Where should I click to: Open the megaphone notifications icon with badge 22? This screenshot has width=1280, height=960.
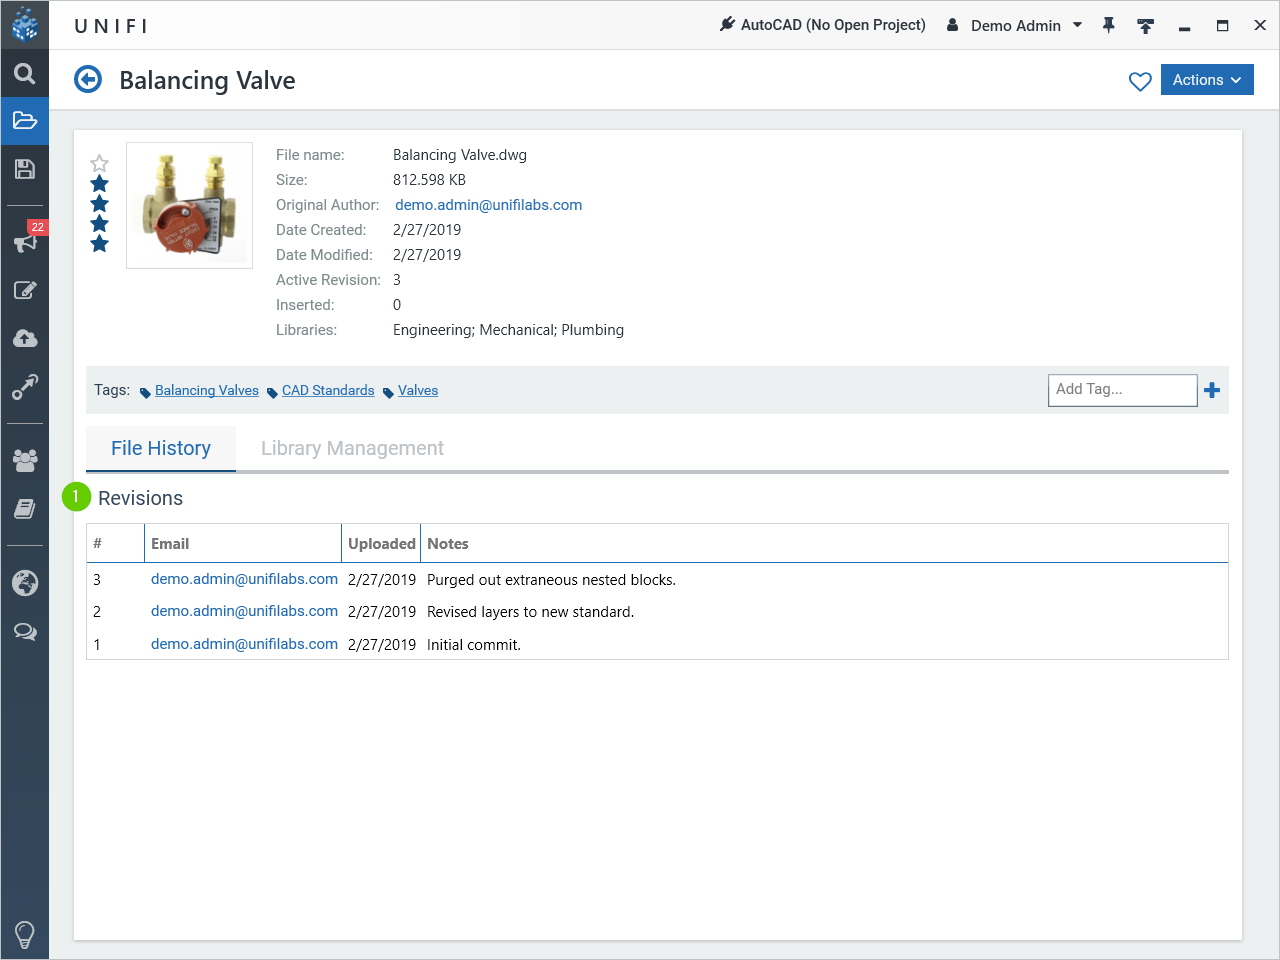pos(25,242)
